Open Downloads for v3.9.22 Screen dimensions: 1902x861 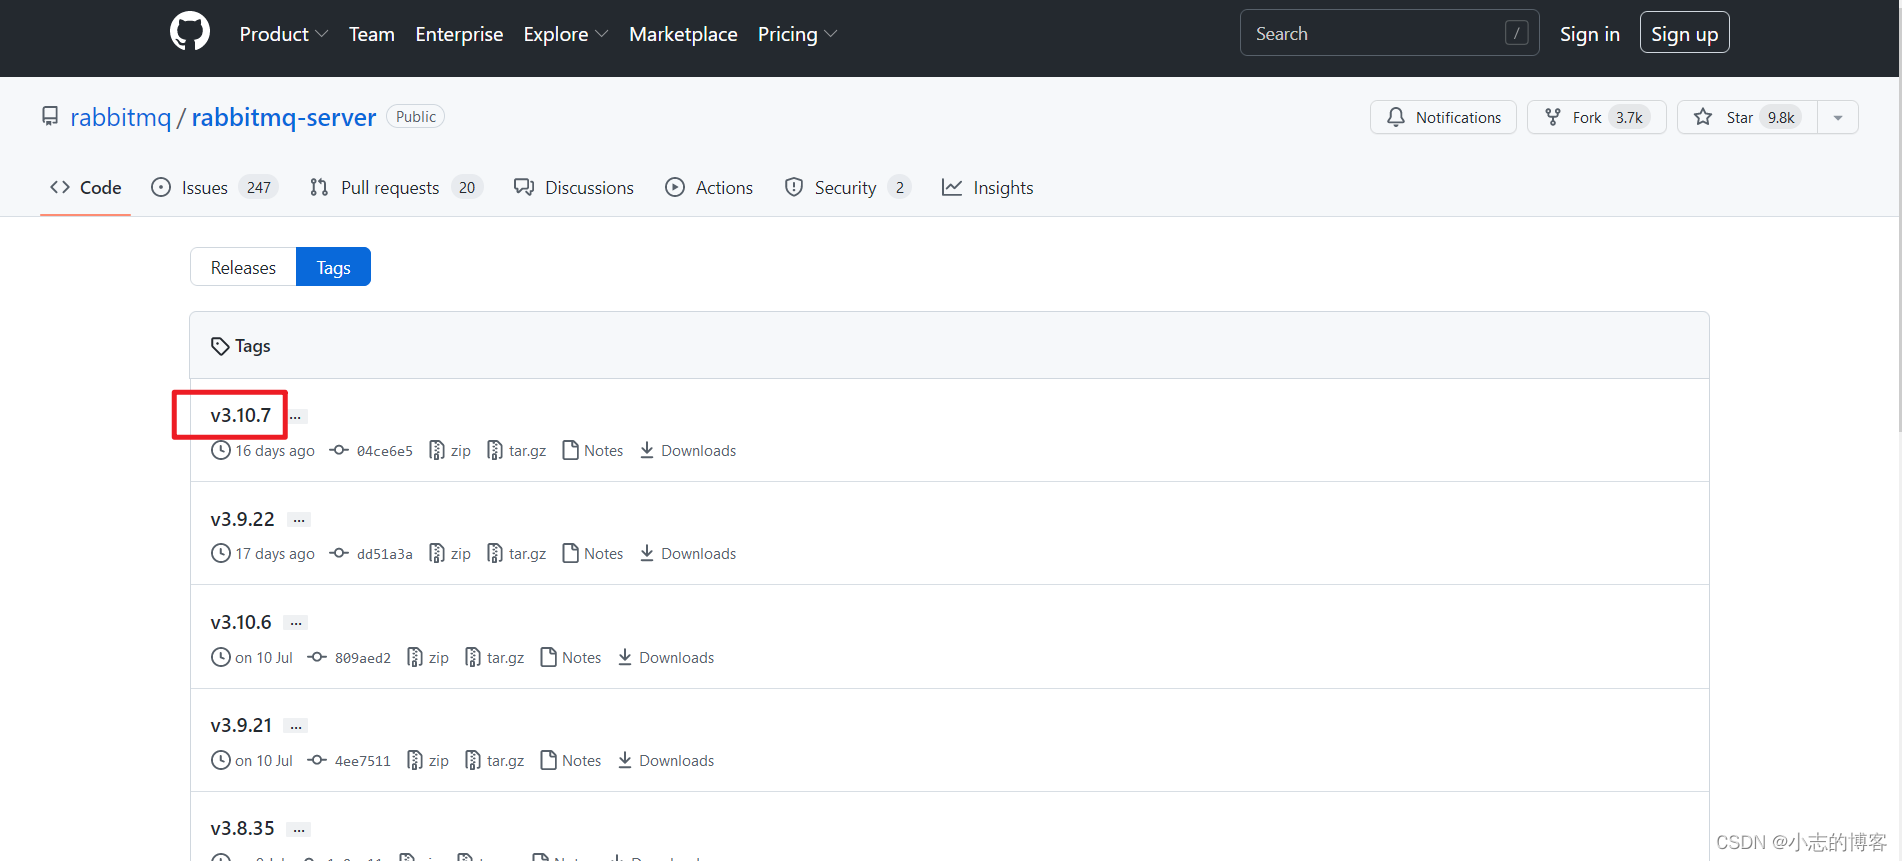(688, 554)
